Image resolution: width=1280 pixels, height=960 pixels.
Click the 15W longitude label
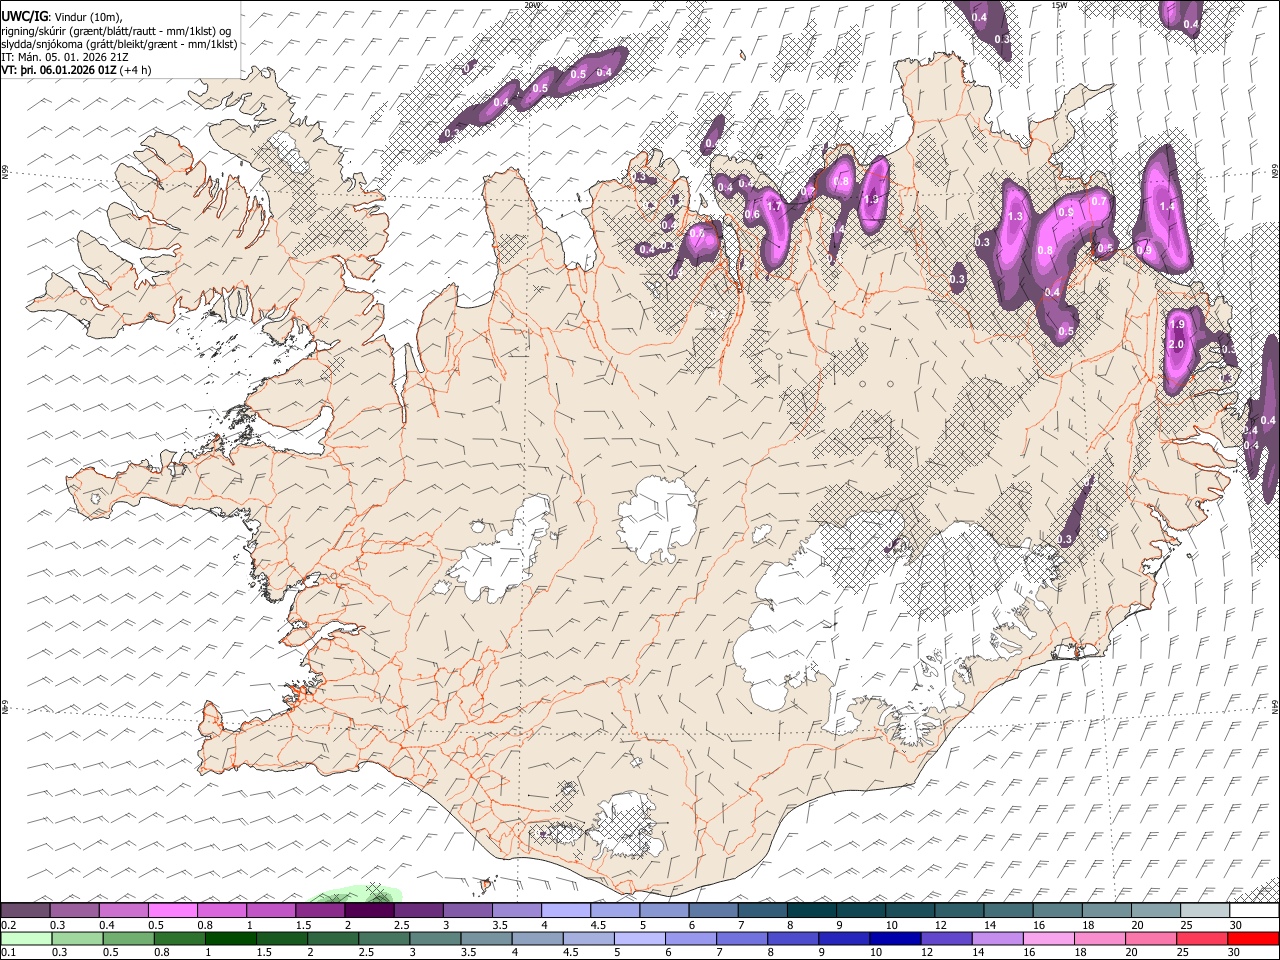(1060, 5)
